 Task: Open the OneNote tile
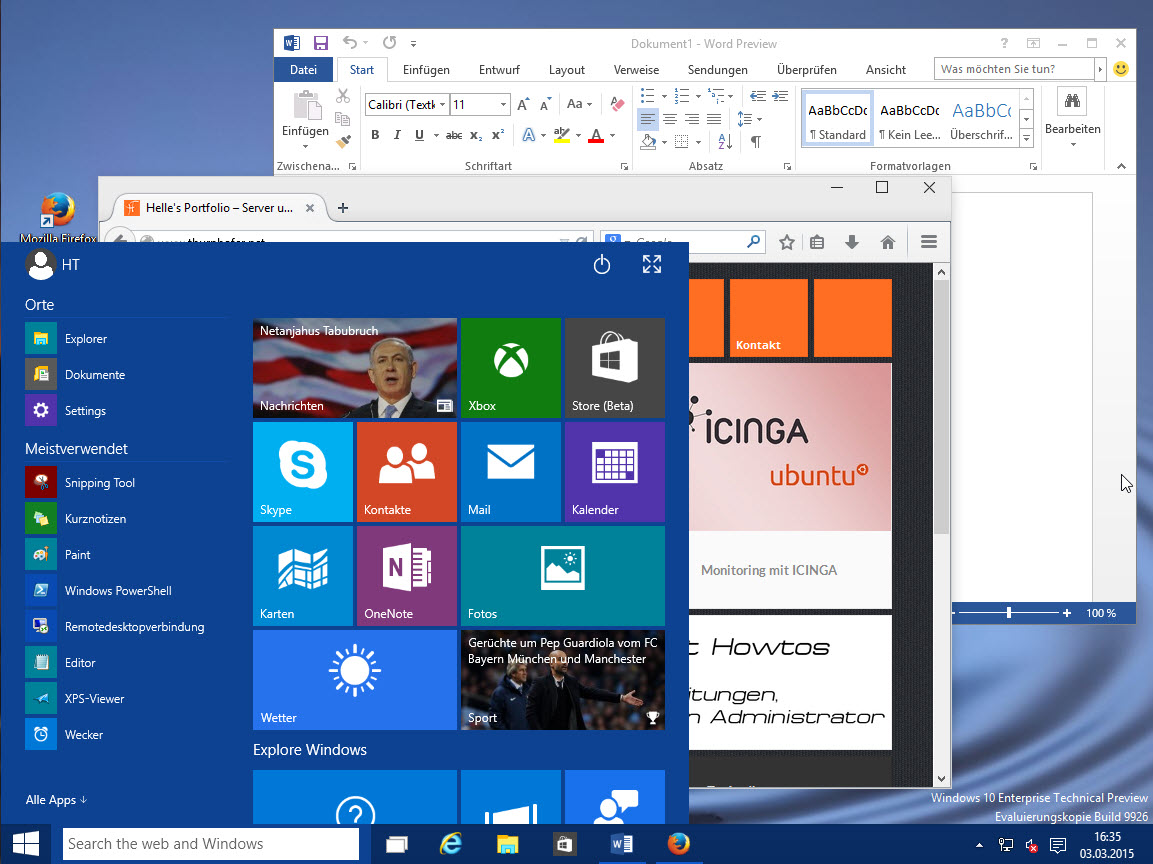click(x=407, y=576)
